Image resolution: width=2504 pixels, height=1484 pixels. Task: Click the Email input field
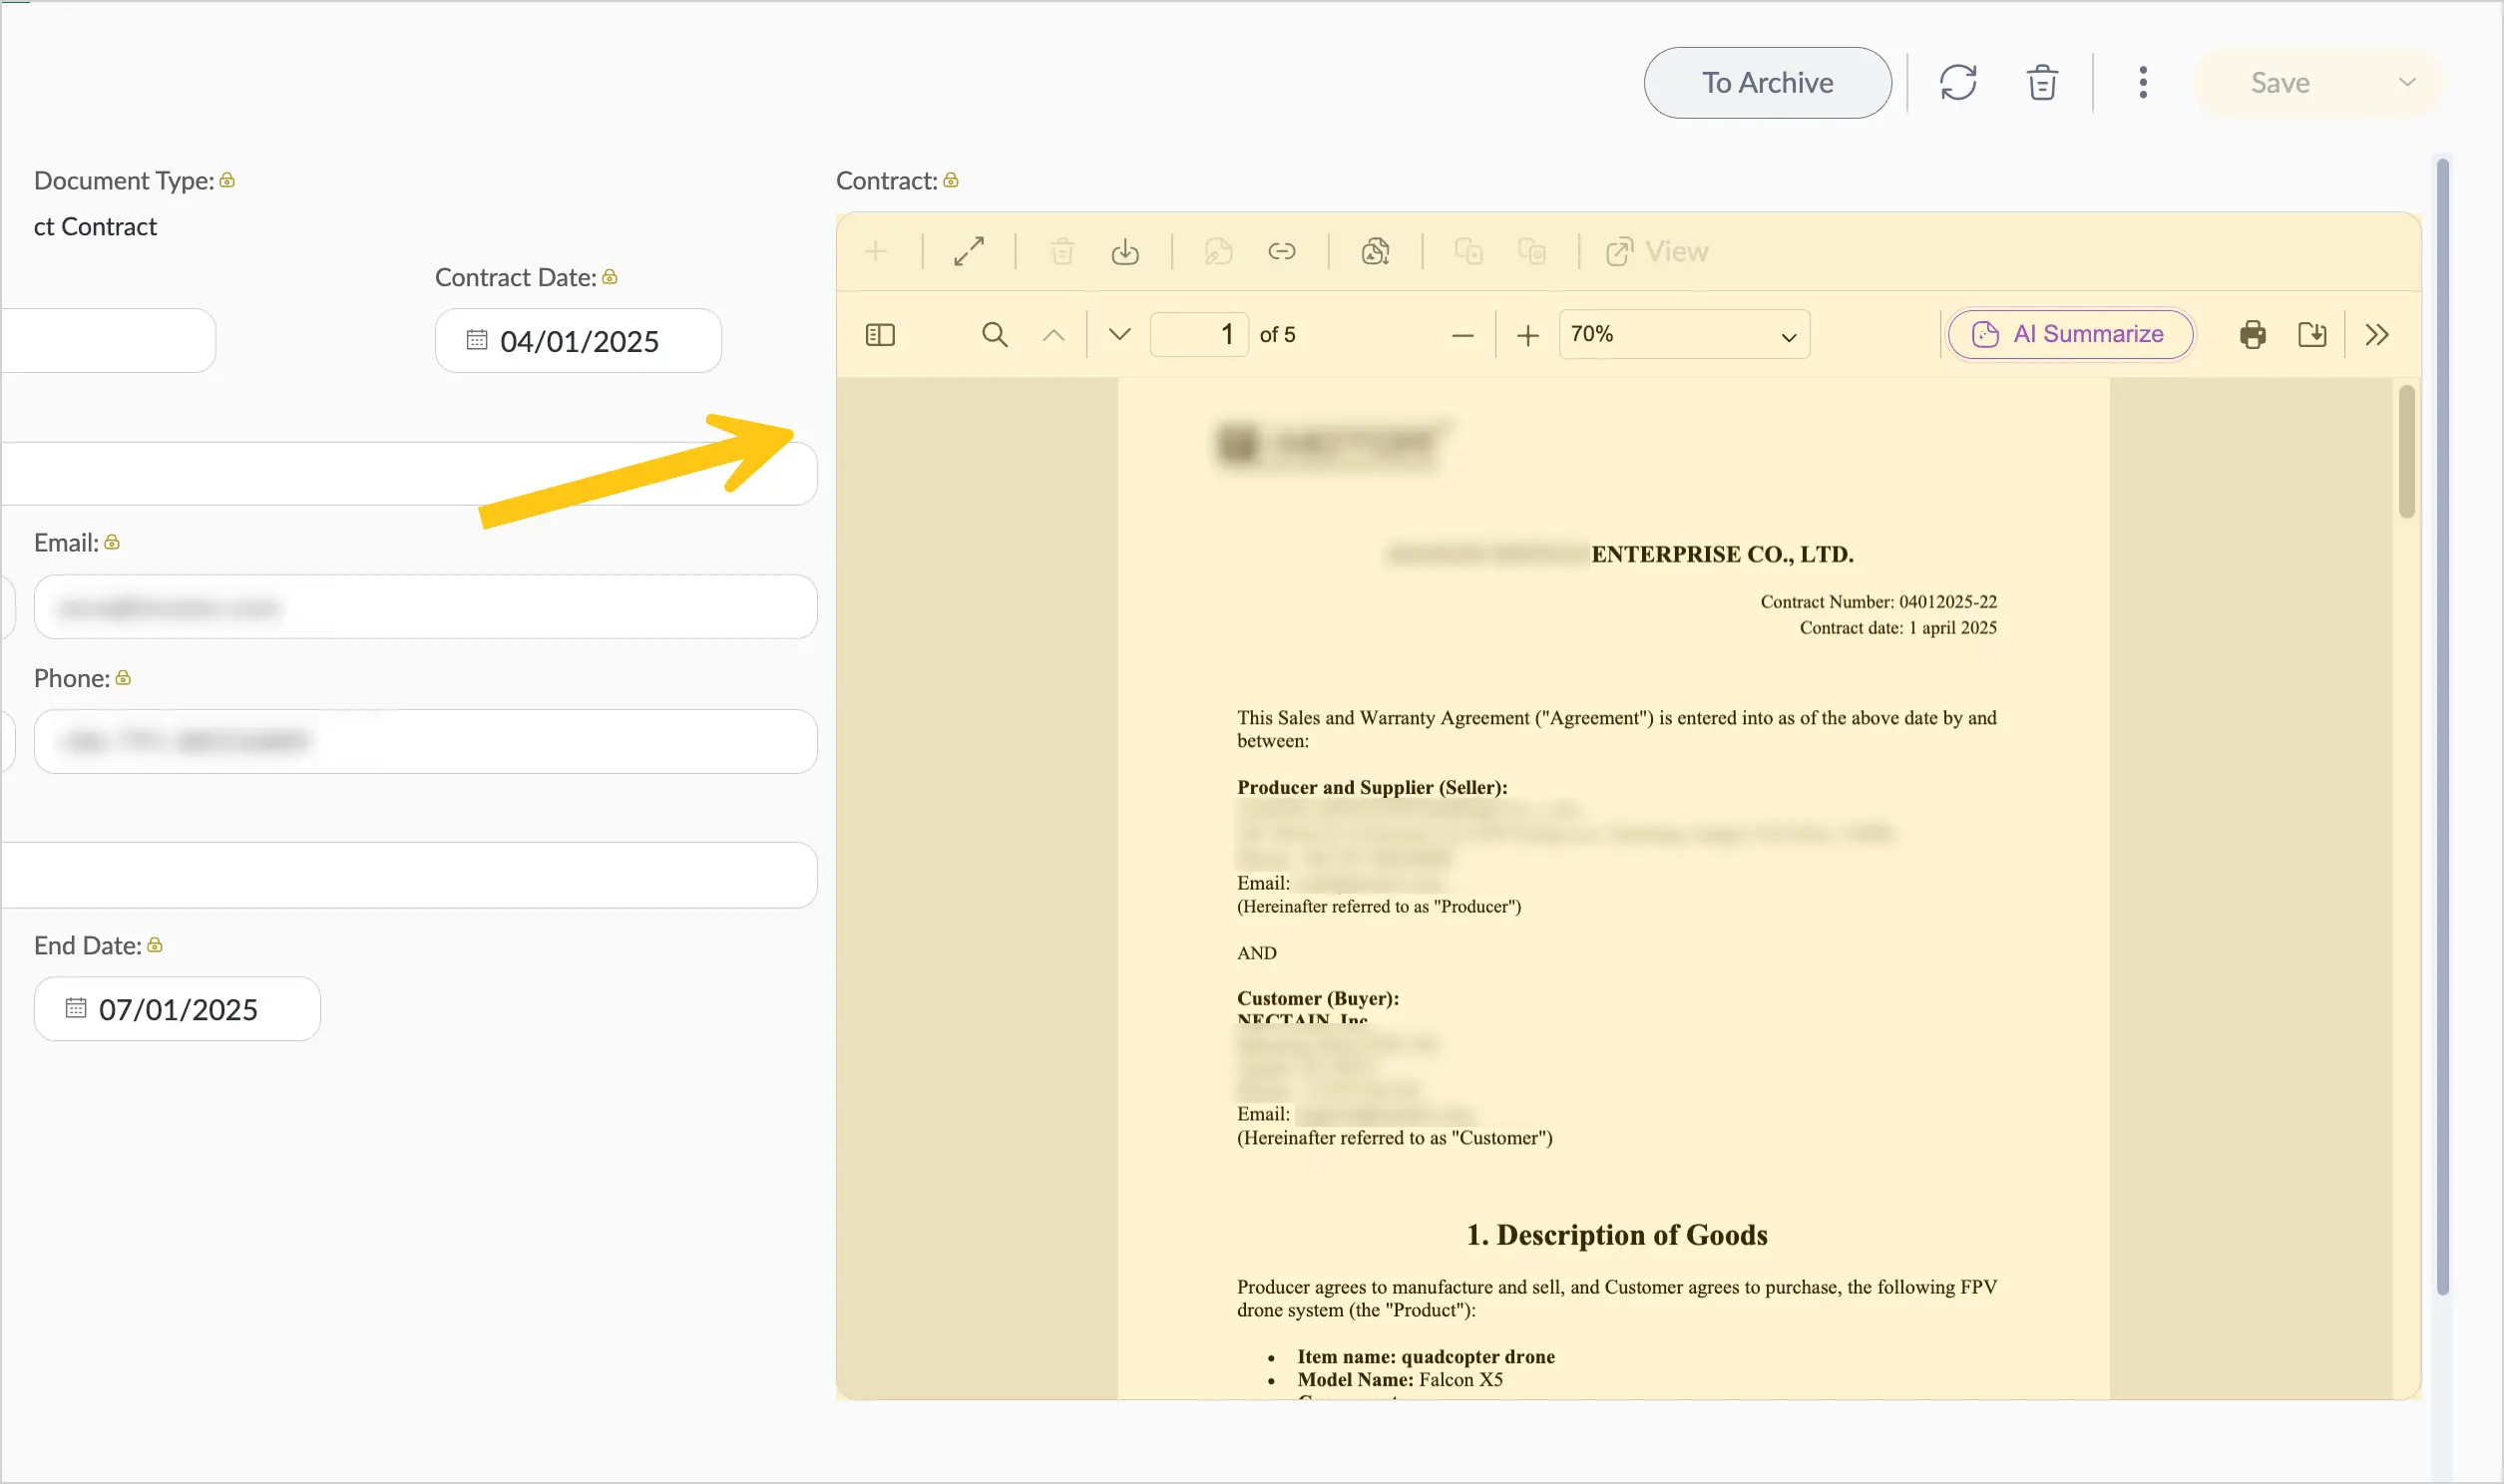pos(426,607)
